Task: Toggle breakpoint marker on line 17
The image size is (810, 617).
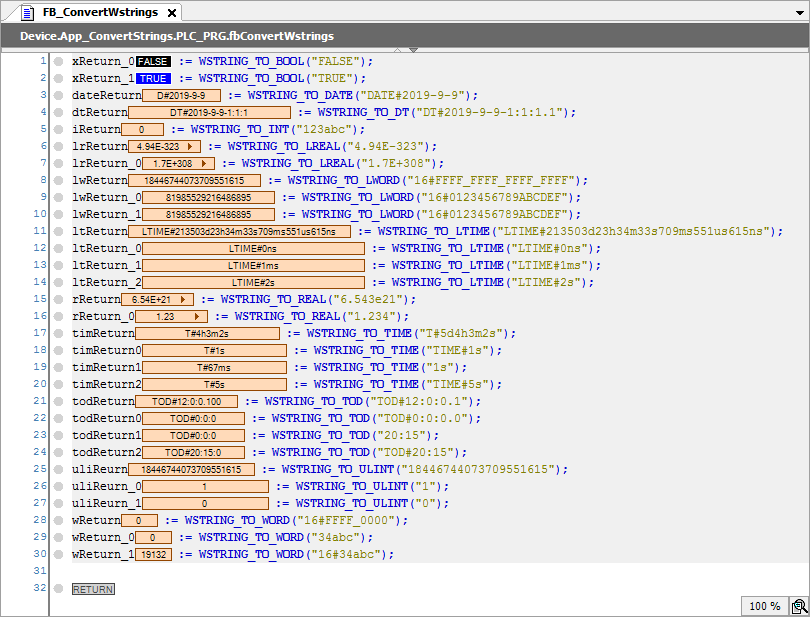Action: [x=59, y=333]
